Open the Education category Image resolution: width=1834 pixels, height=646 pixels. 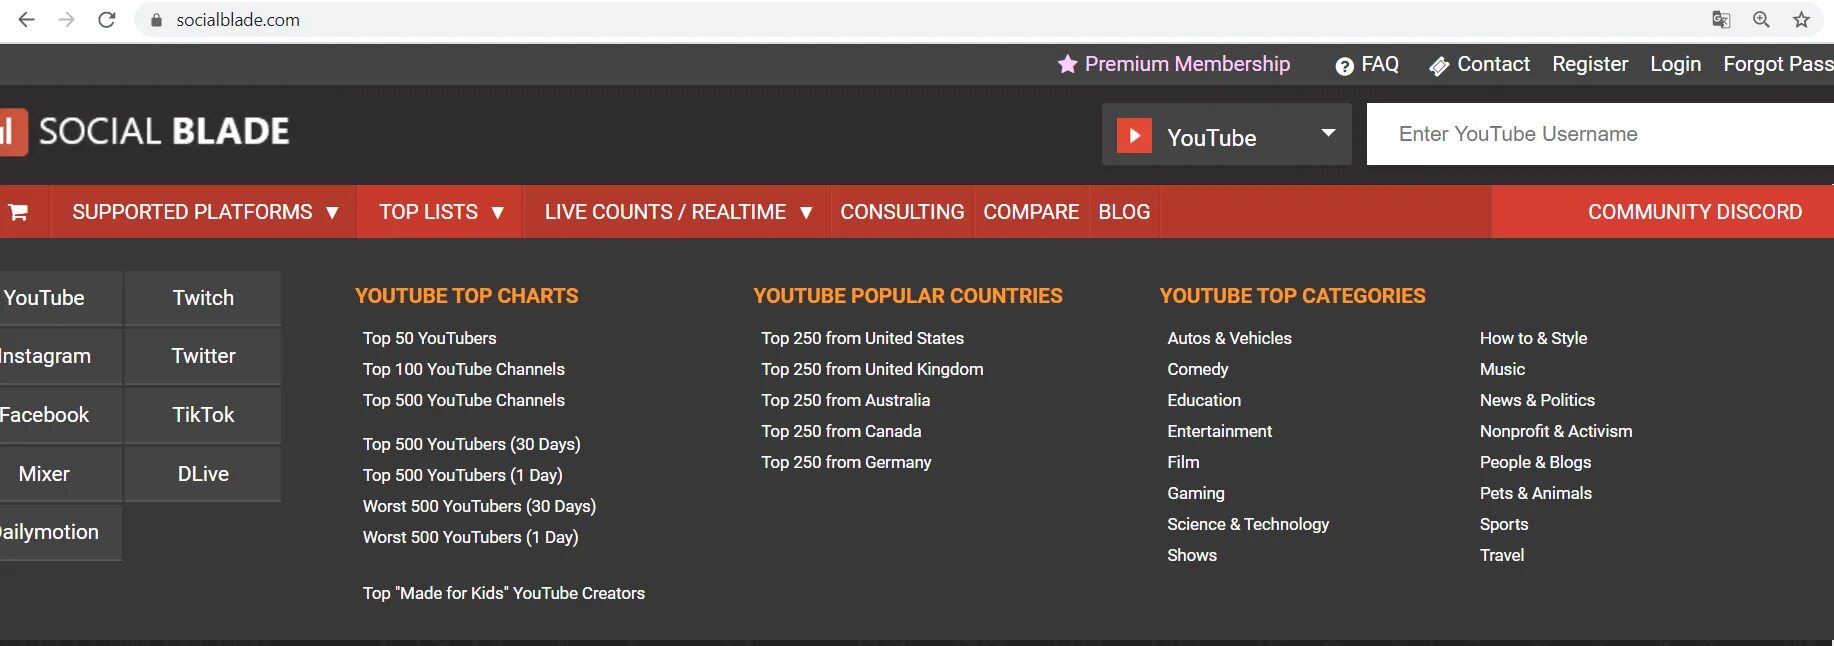point(1204,400)
